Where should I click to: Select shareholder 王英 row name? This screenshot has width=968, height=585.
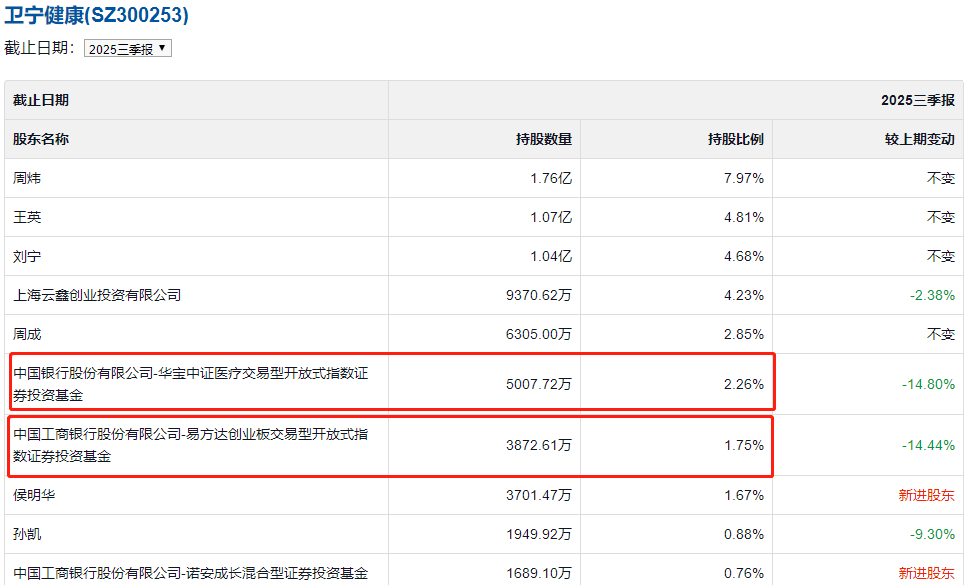point(27,217)
